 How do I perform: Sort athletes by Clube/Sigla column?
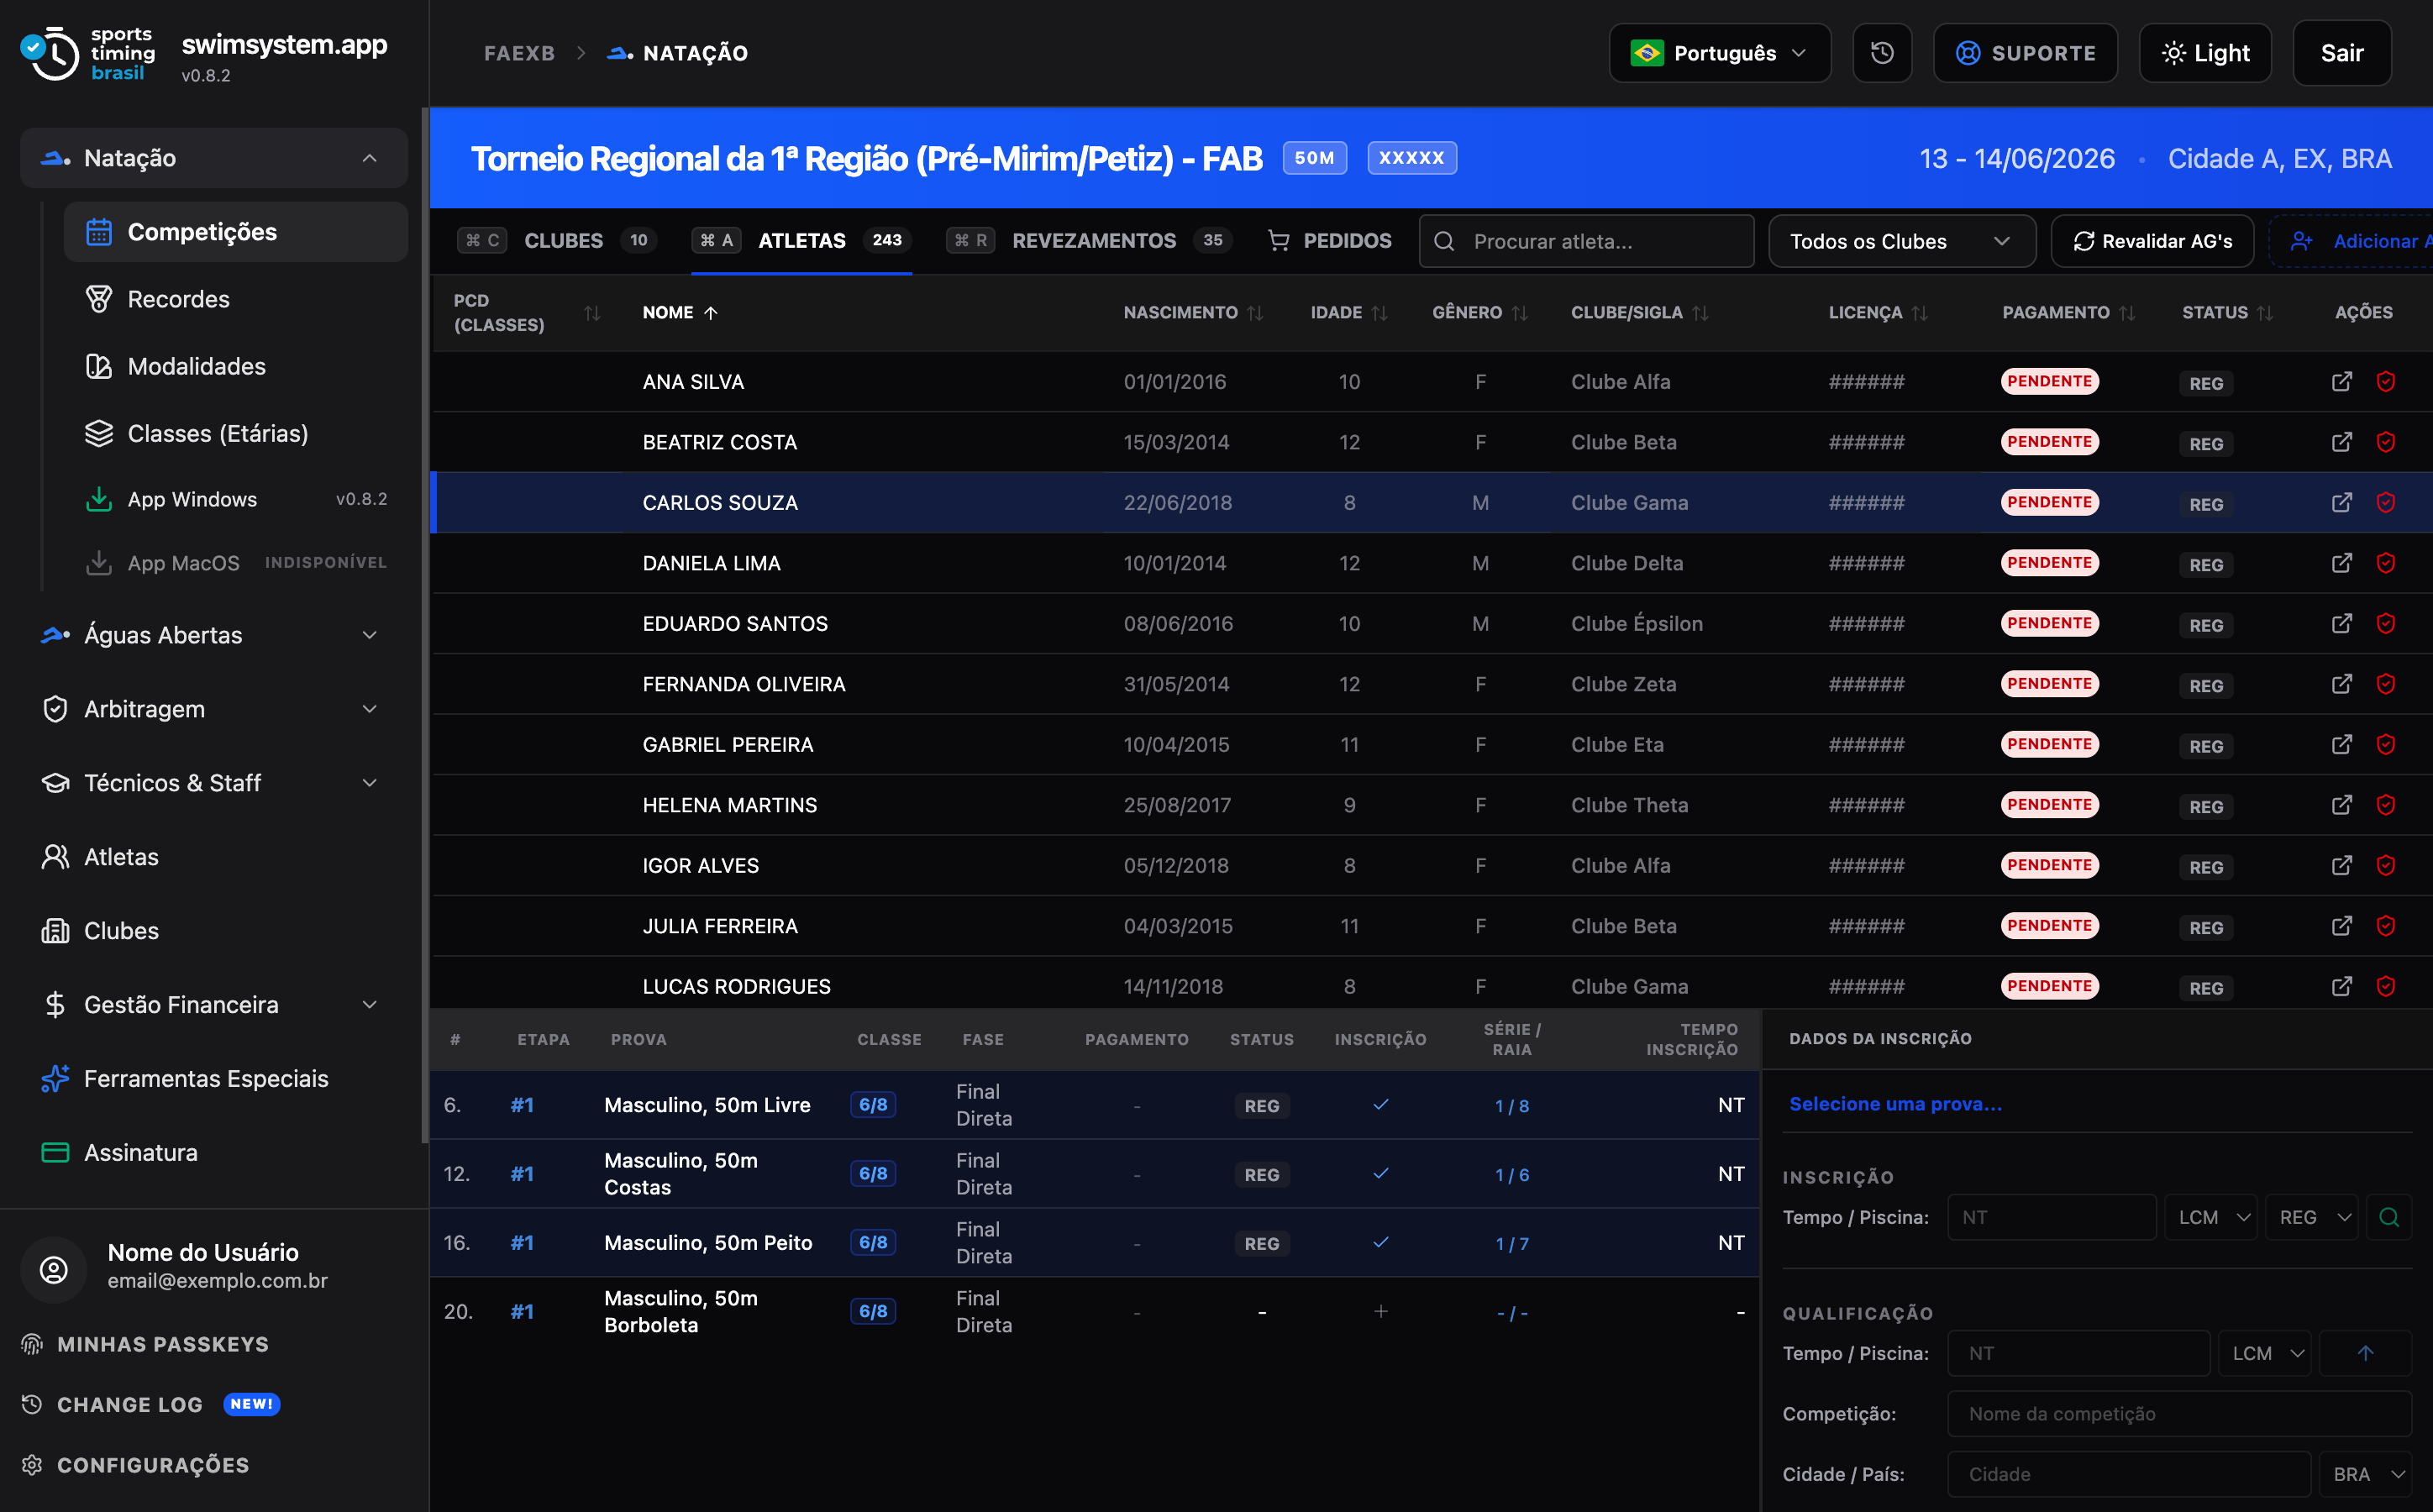[1700, 313]
